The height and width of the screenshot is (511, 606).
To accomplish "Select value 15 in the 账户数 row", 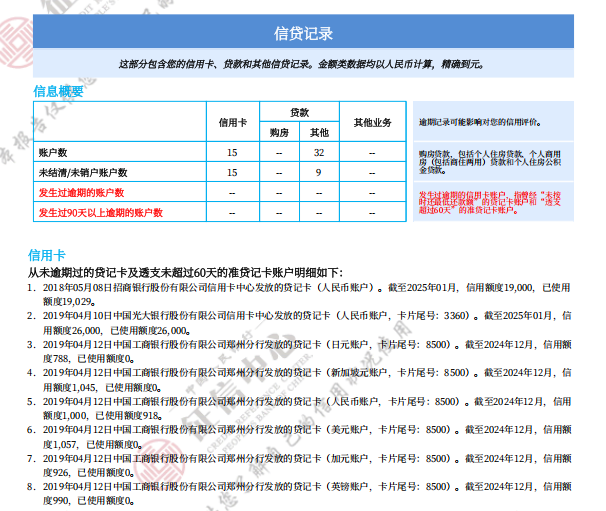I will (232, 153).
